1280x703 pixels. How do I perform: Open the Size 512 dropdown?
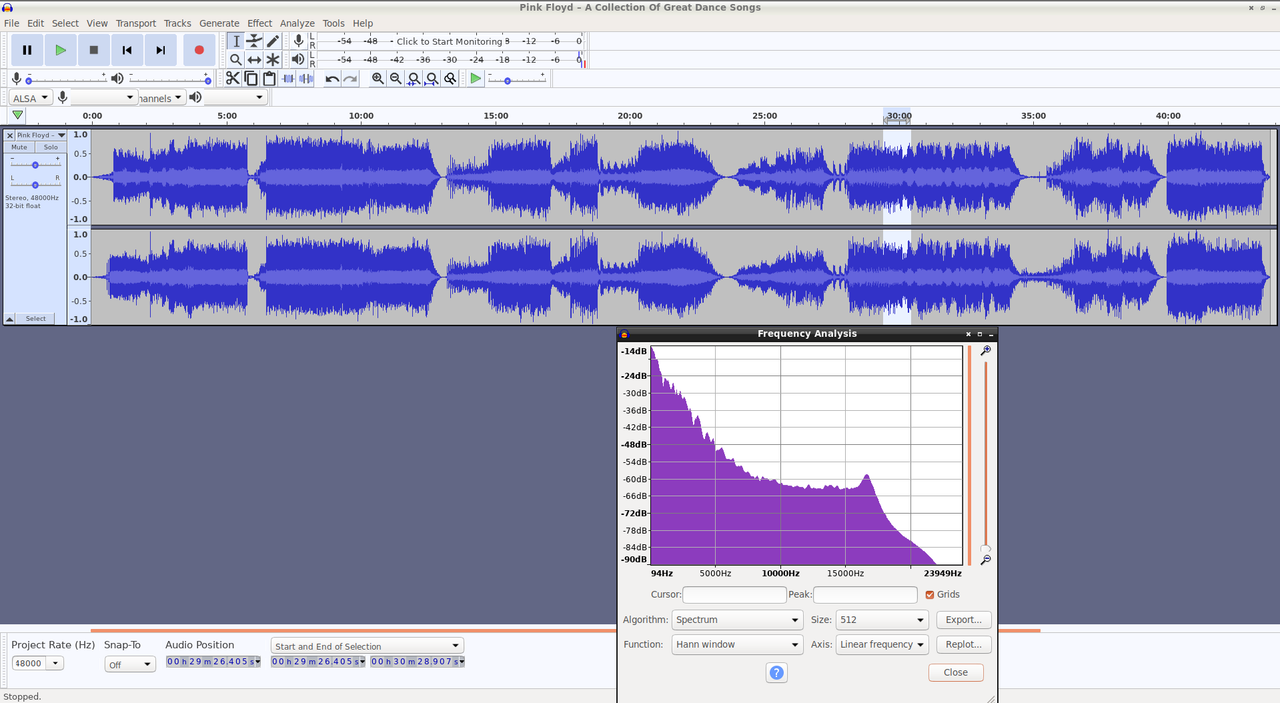(x=882, y=620)
